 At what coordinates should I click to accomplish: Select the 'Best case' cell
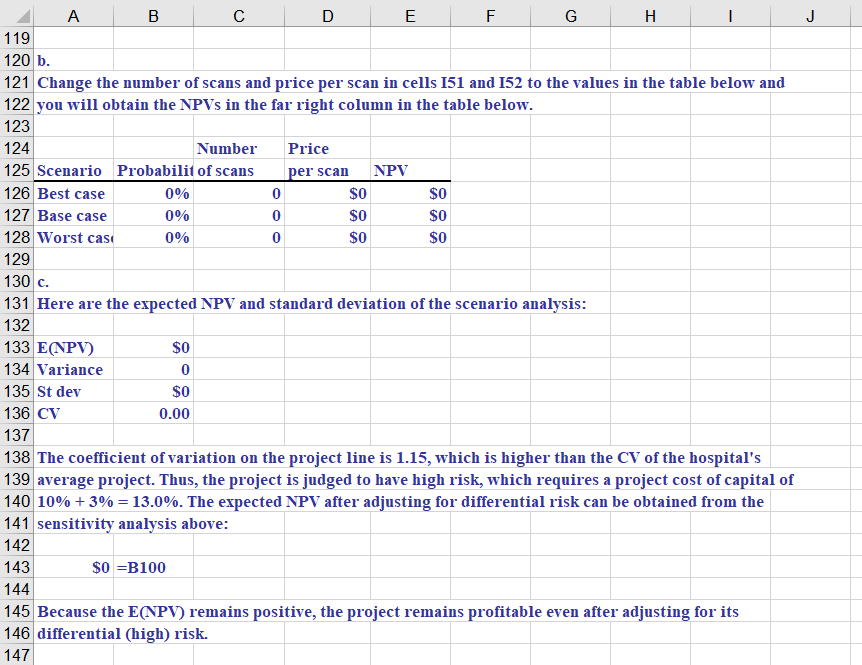point(74,193)
